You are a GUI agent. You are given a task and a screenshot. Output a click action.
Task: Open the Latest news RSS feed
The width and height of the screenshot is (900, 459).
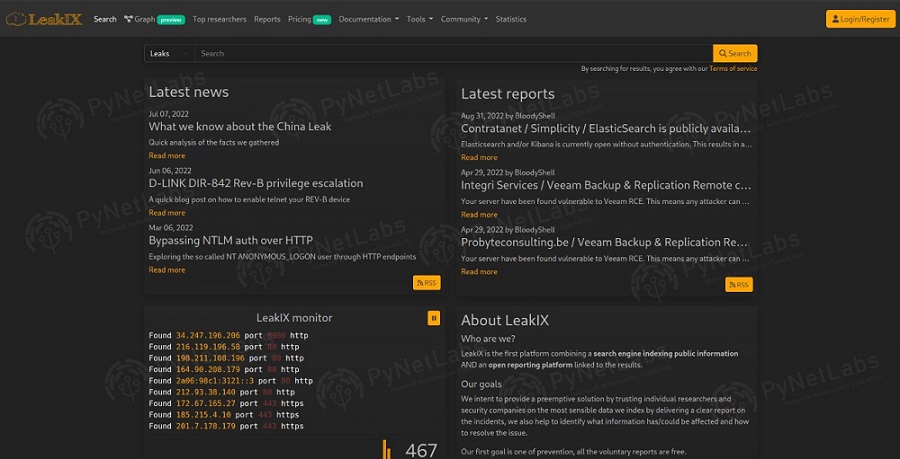[x=426, y=283]
